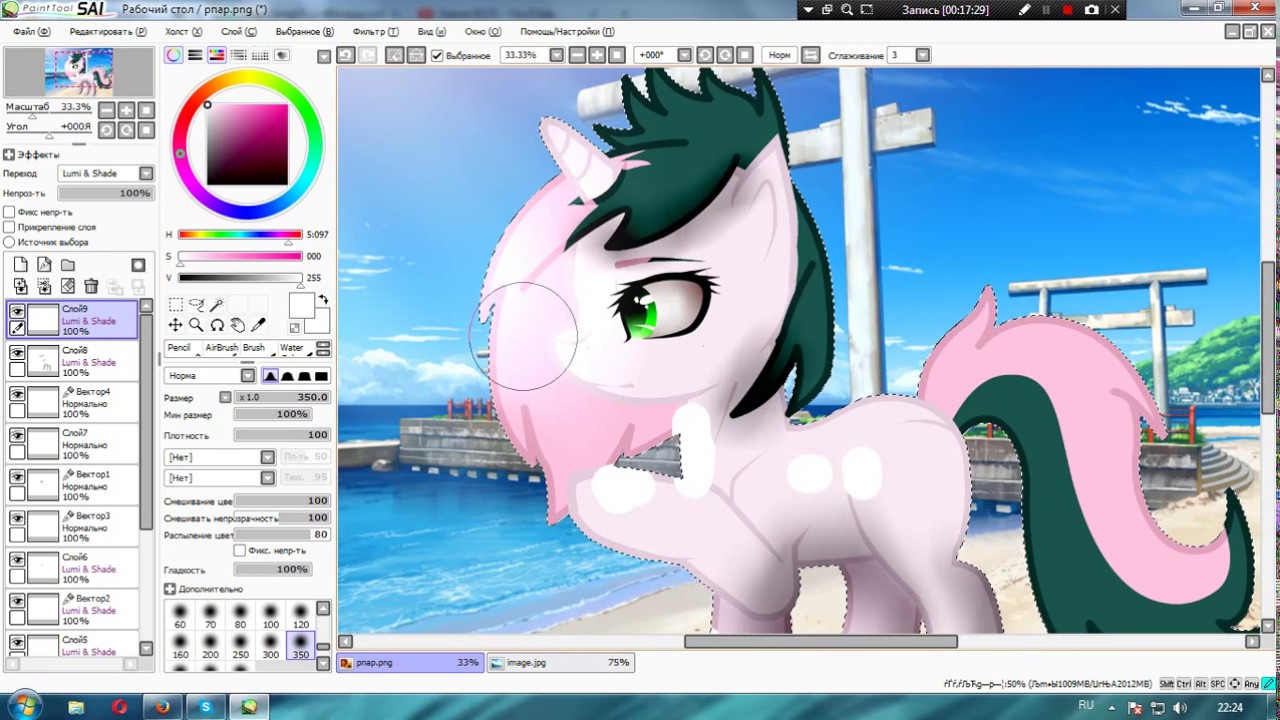
Task: Open the Фильтр menu
Action: click(375, 31)
